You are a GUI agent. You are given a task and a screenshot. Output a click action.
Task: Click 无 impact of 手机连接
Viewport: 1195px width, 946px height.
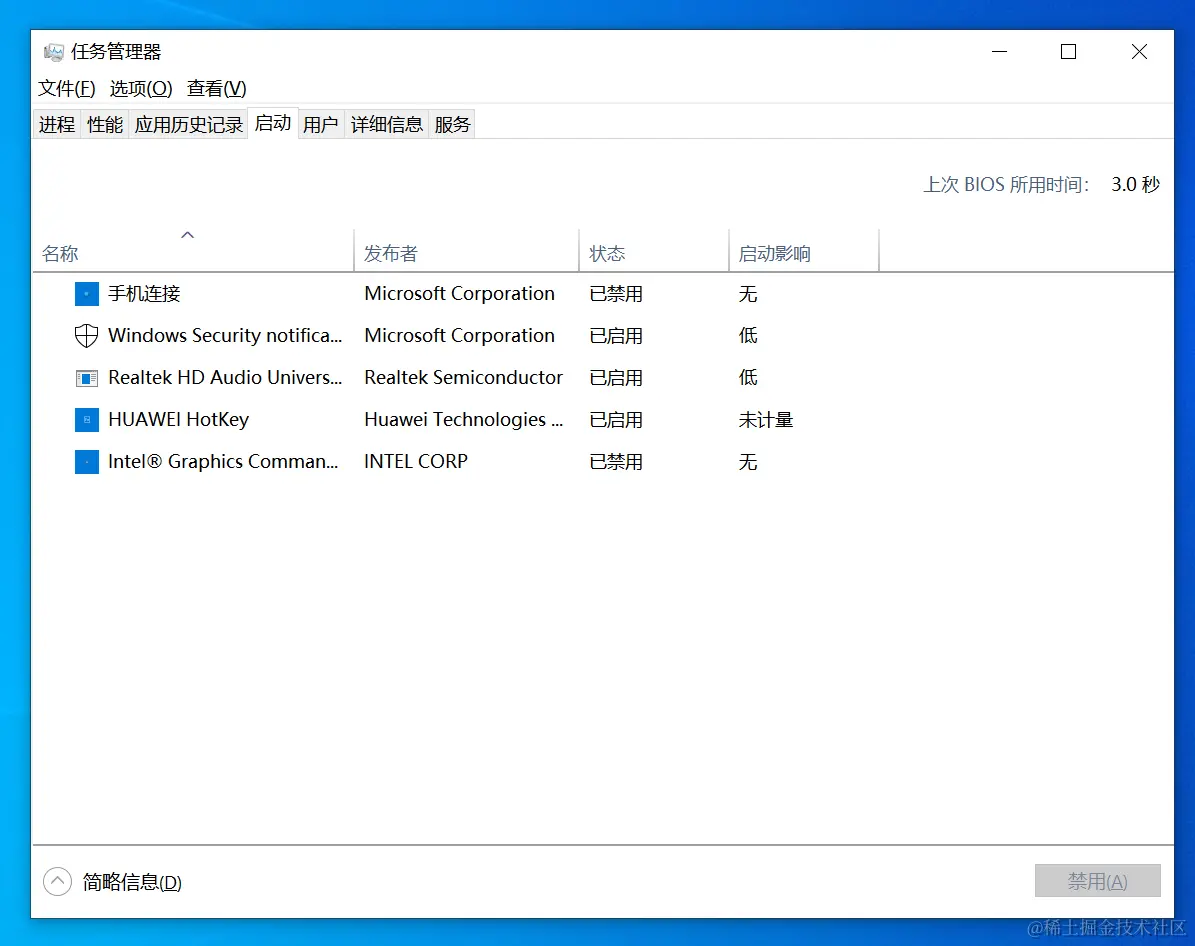[x=748, y=293]
